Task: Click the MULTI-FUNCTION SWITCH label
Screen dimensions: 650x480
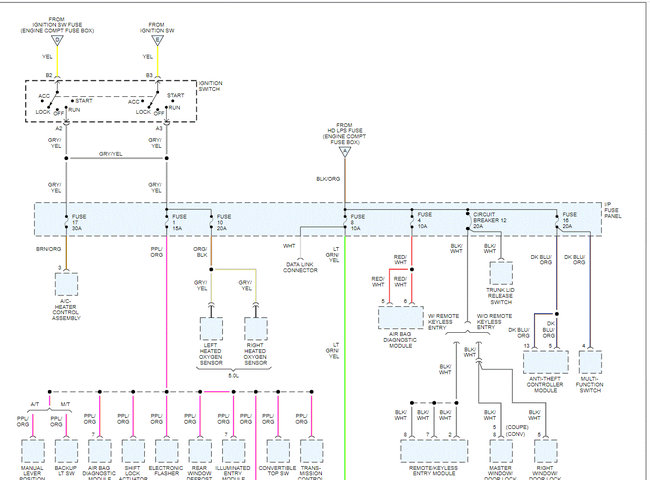Action: pos(589,384)
